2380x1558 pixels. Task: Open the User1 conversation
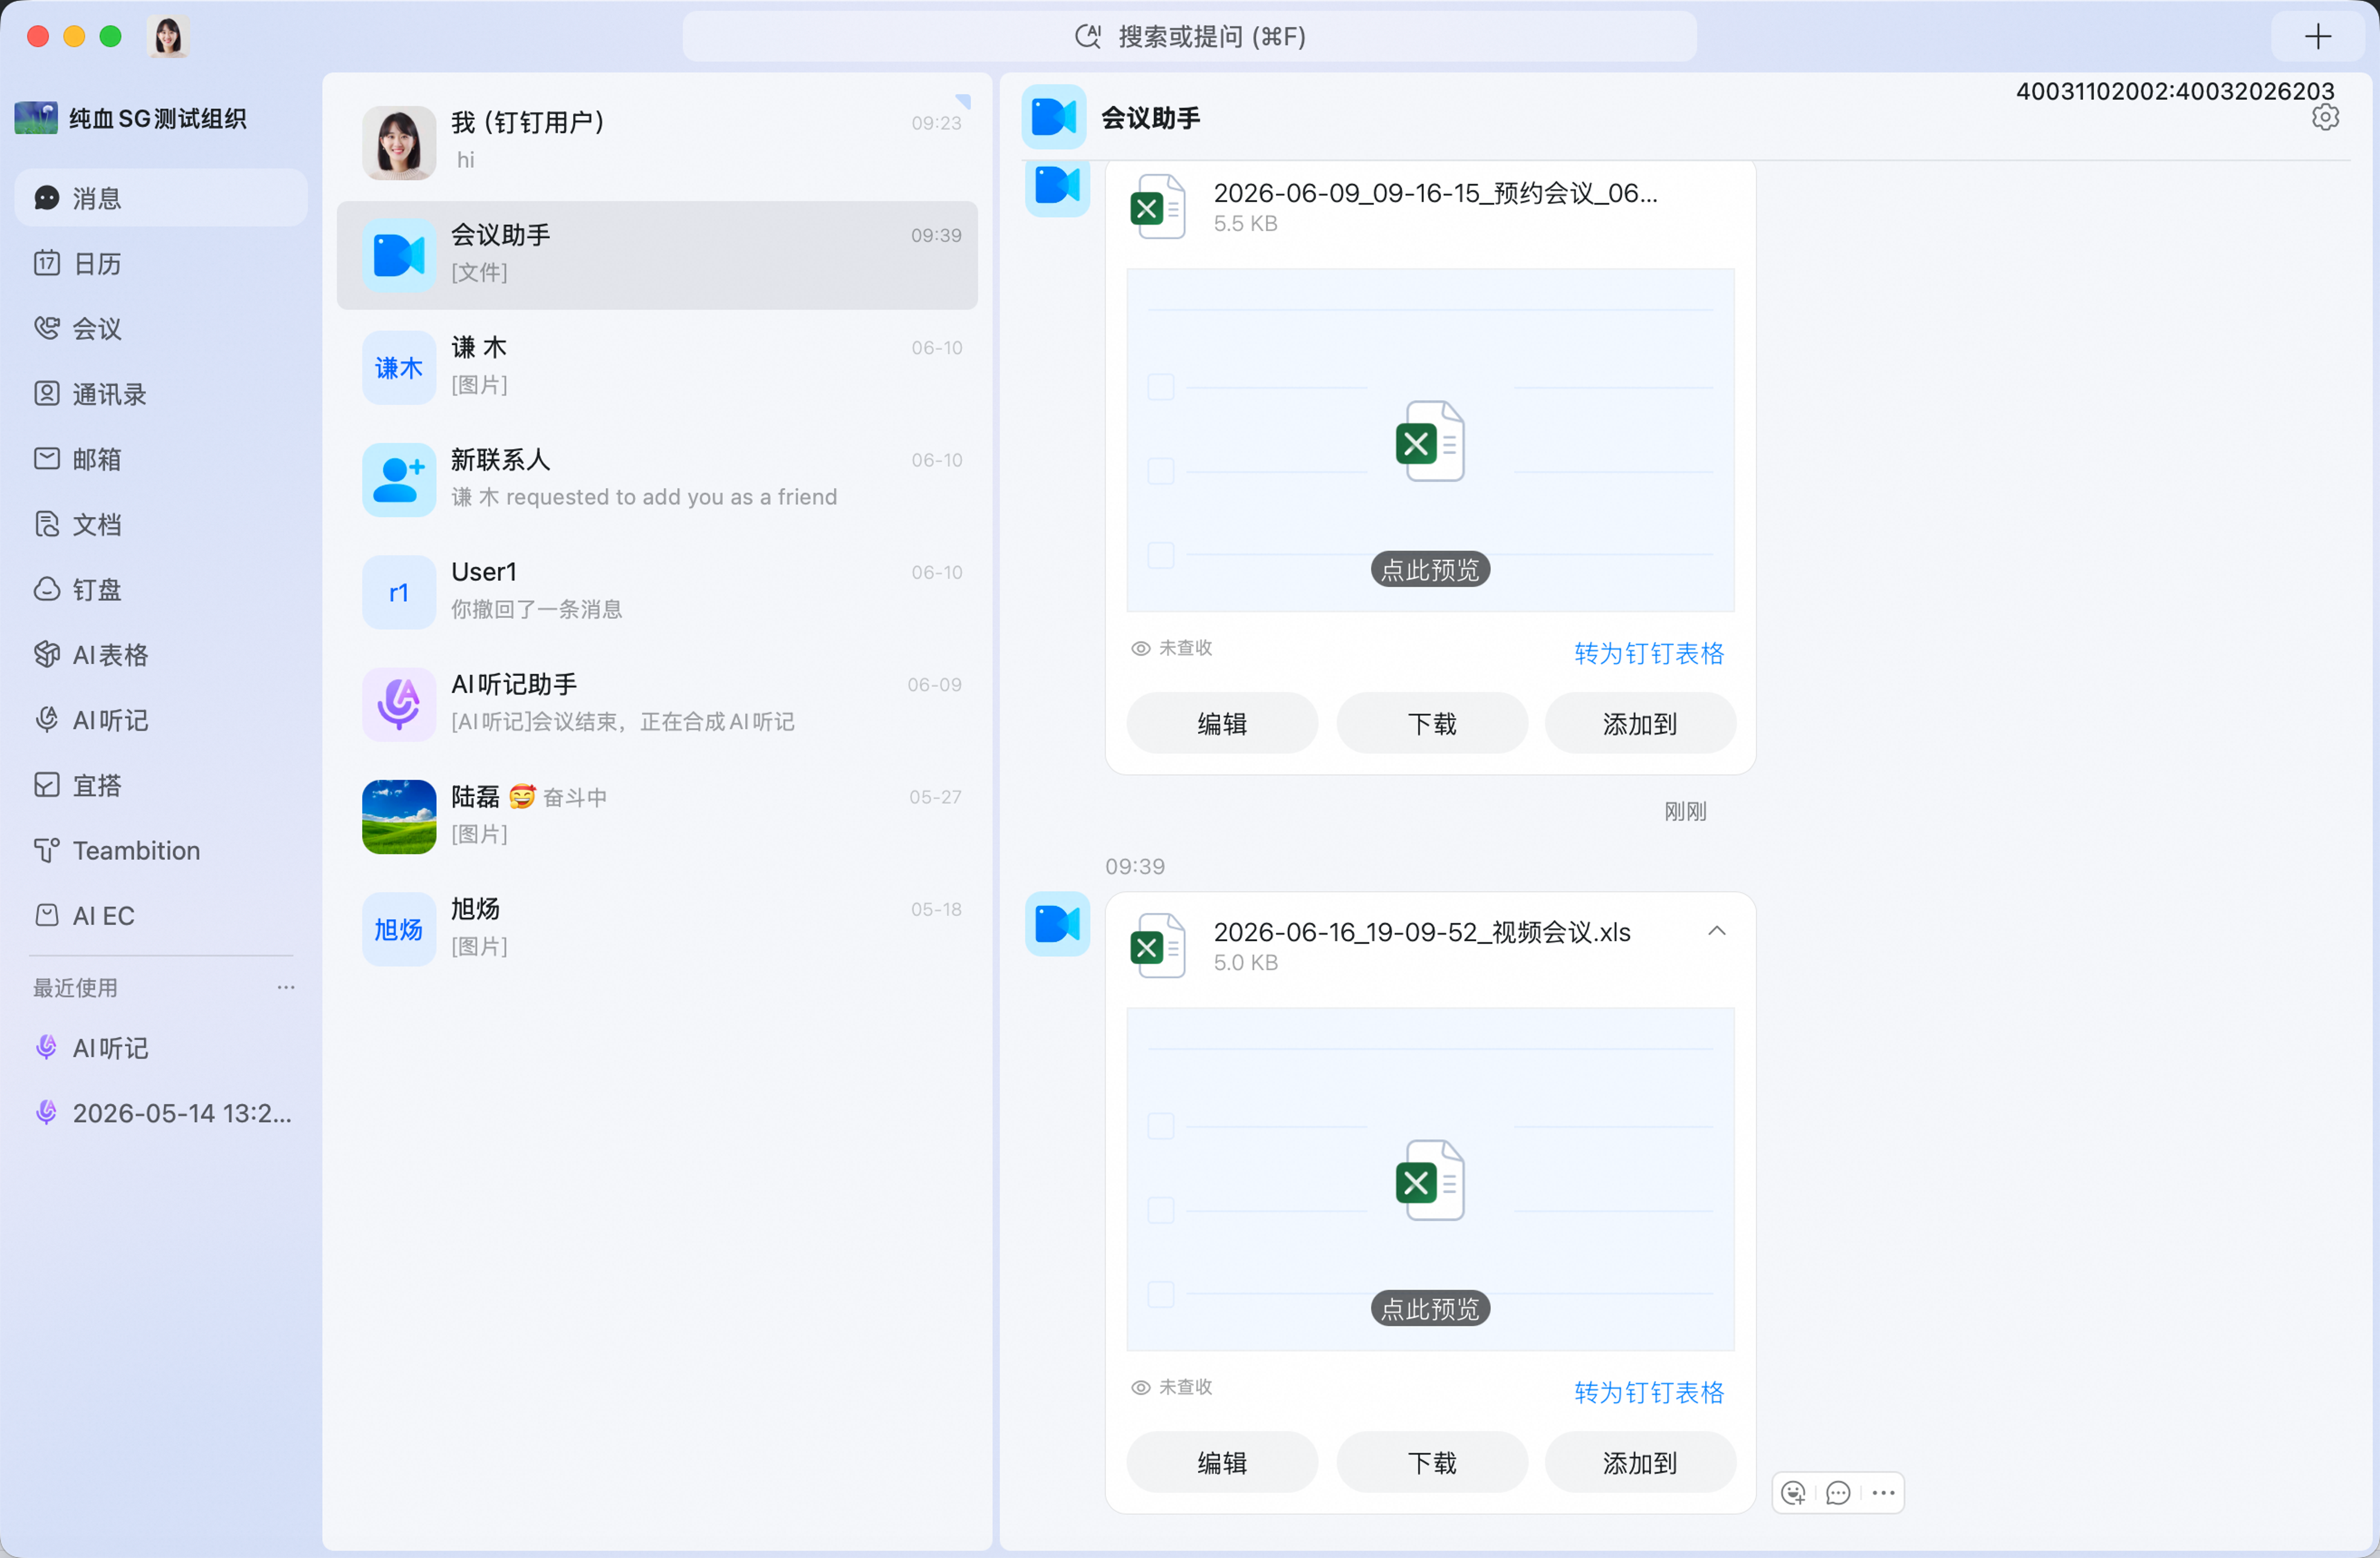click(657, 592)
